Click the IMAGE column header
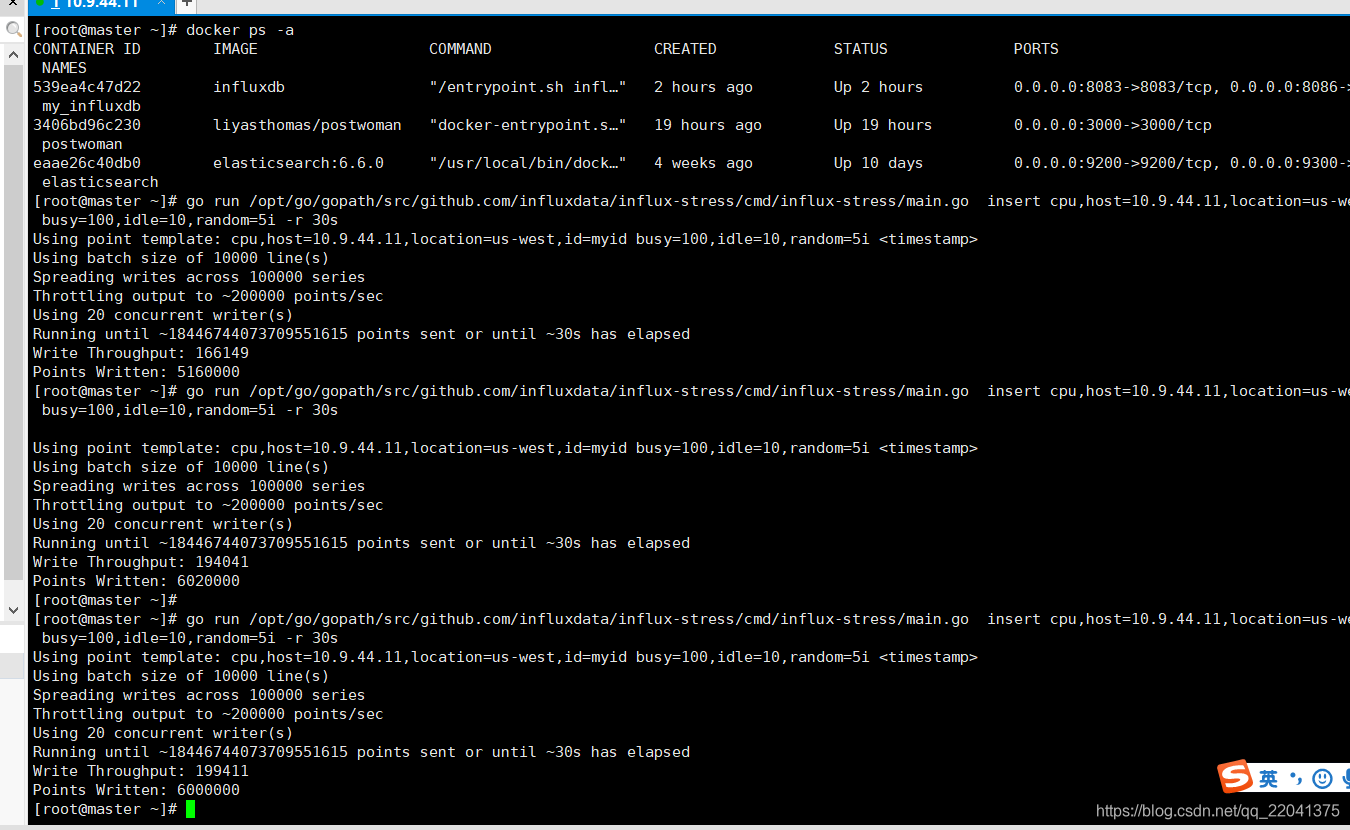This screenshot has height=830, width=1350. 235,49
